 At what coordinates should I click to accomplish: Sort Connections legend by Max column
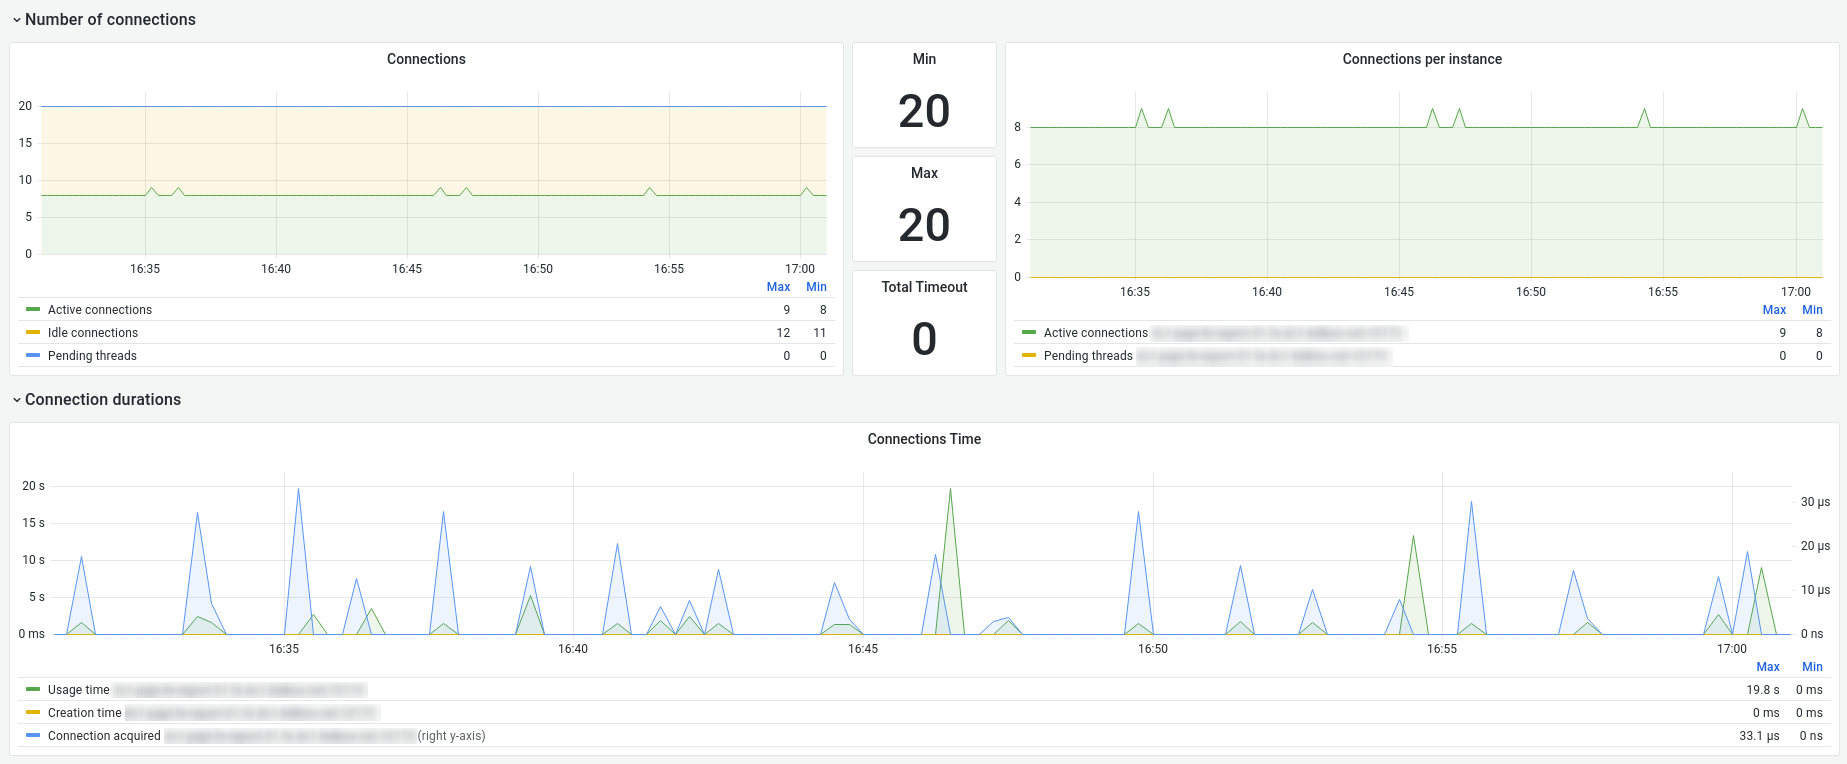[x=778, y=287]
